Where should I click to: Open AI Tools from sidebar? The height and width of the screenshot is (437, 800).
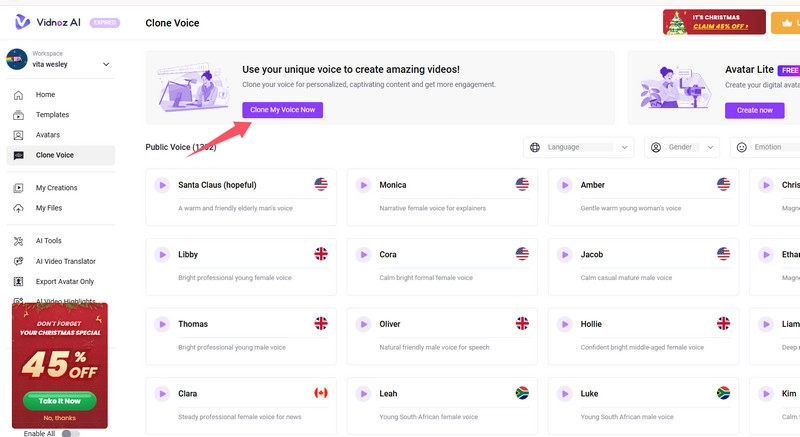point(48,241)
